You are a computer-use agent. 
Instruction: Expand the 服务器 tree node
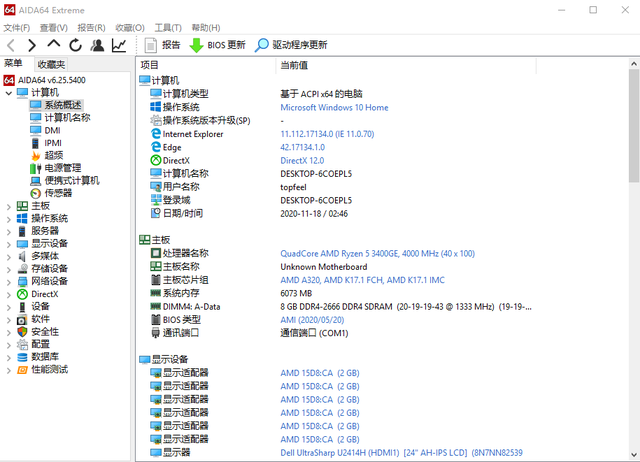tap(9, 232)
